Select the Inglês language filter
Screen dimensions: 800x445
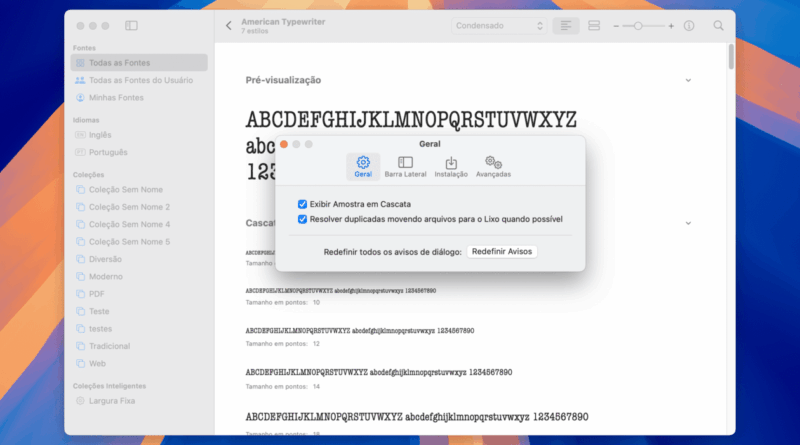(139, 135)
